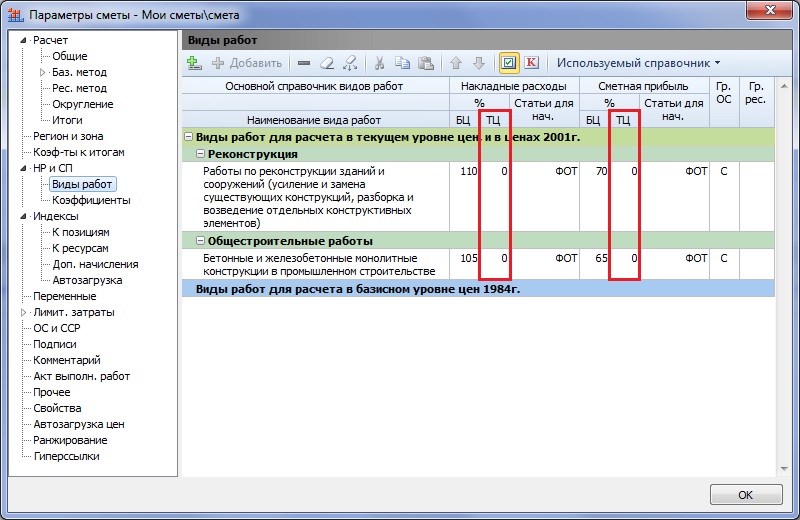Select Итоги in the tree
800x520 pixels.
pyautogui.click(x=67, y=120)
